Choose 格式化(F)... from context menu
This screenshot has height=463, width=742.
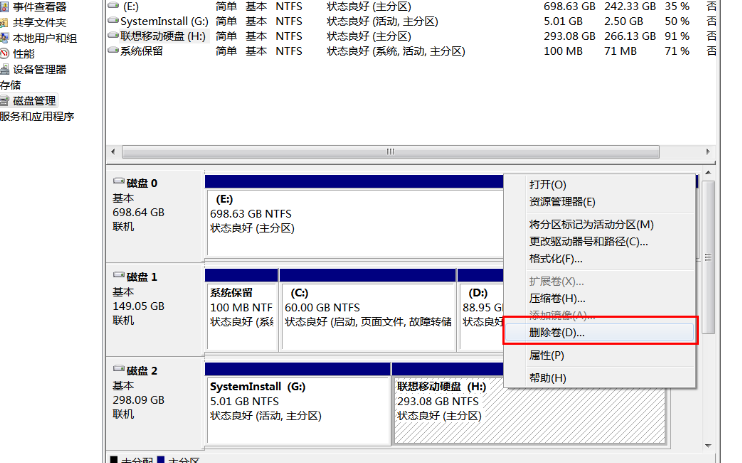coord(600,258)
